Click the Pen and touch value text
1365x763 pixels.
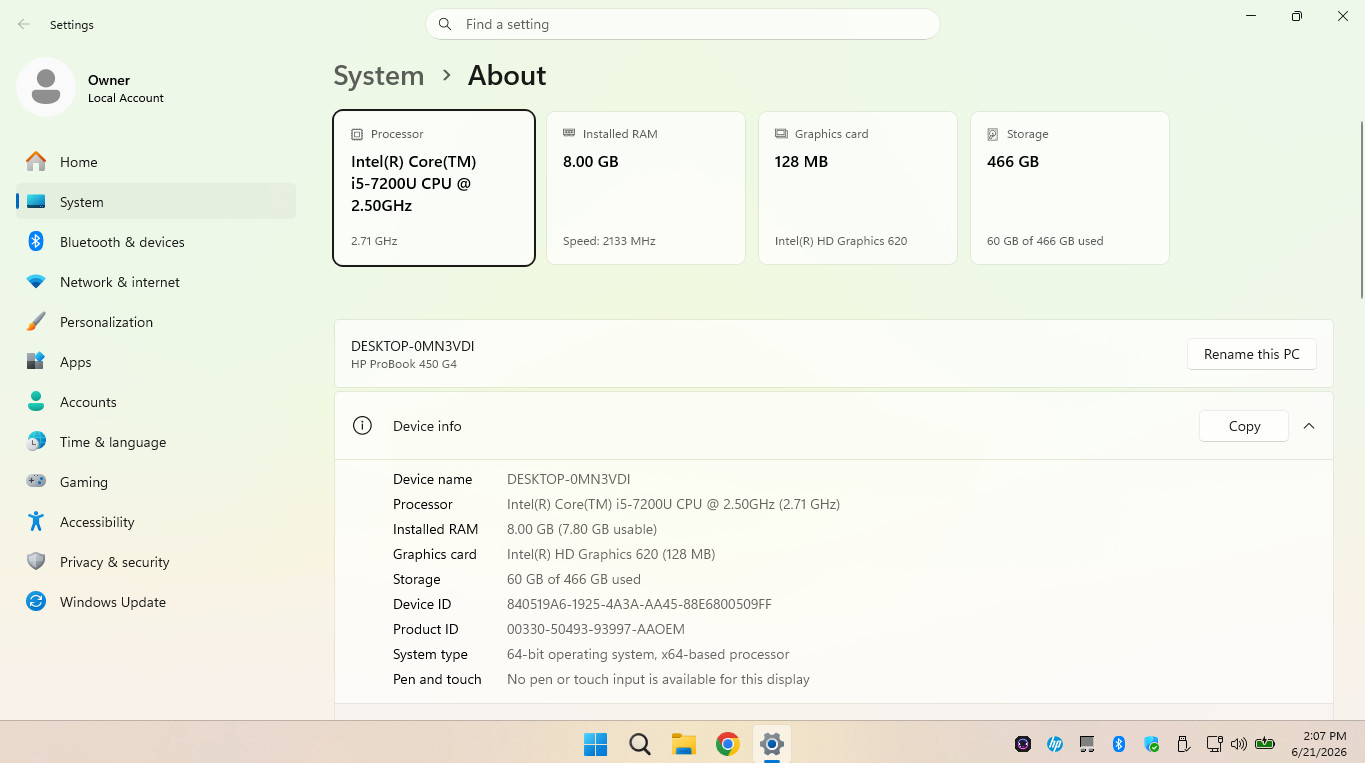click(658, 679)
